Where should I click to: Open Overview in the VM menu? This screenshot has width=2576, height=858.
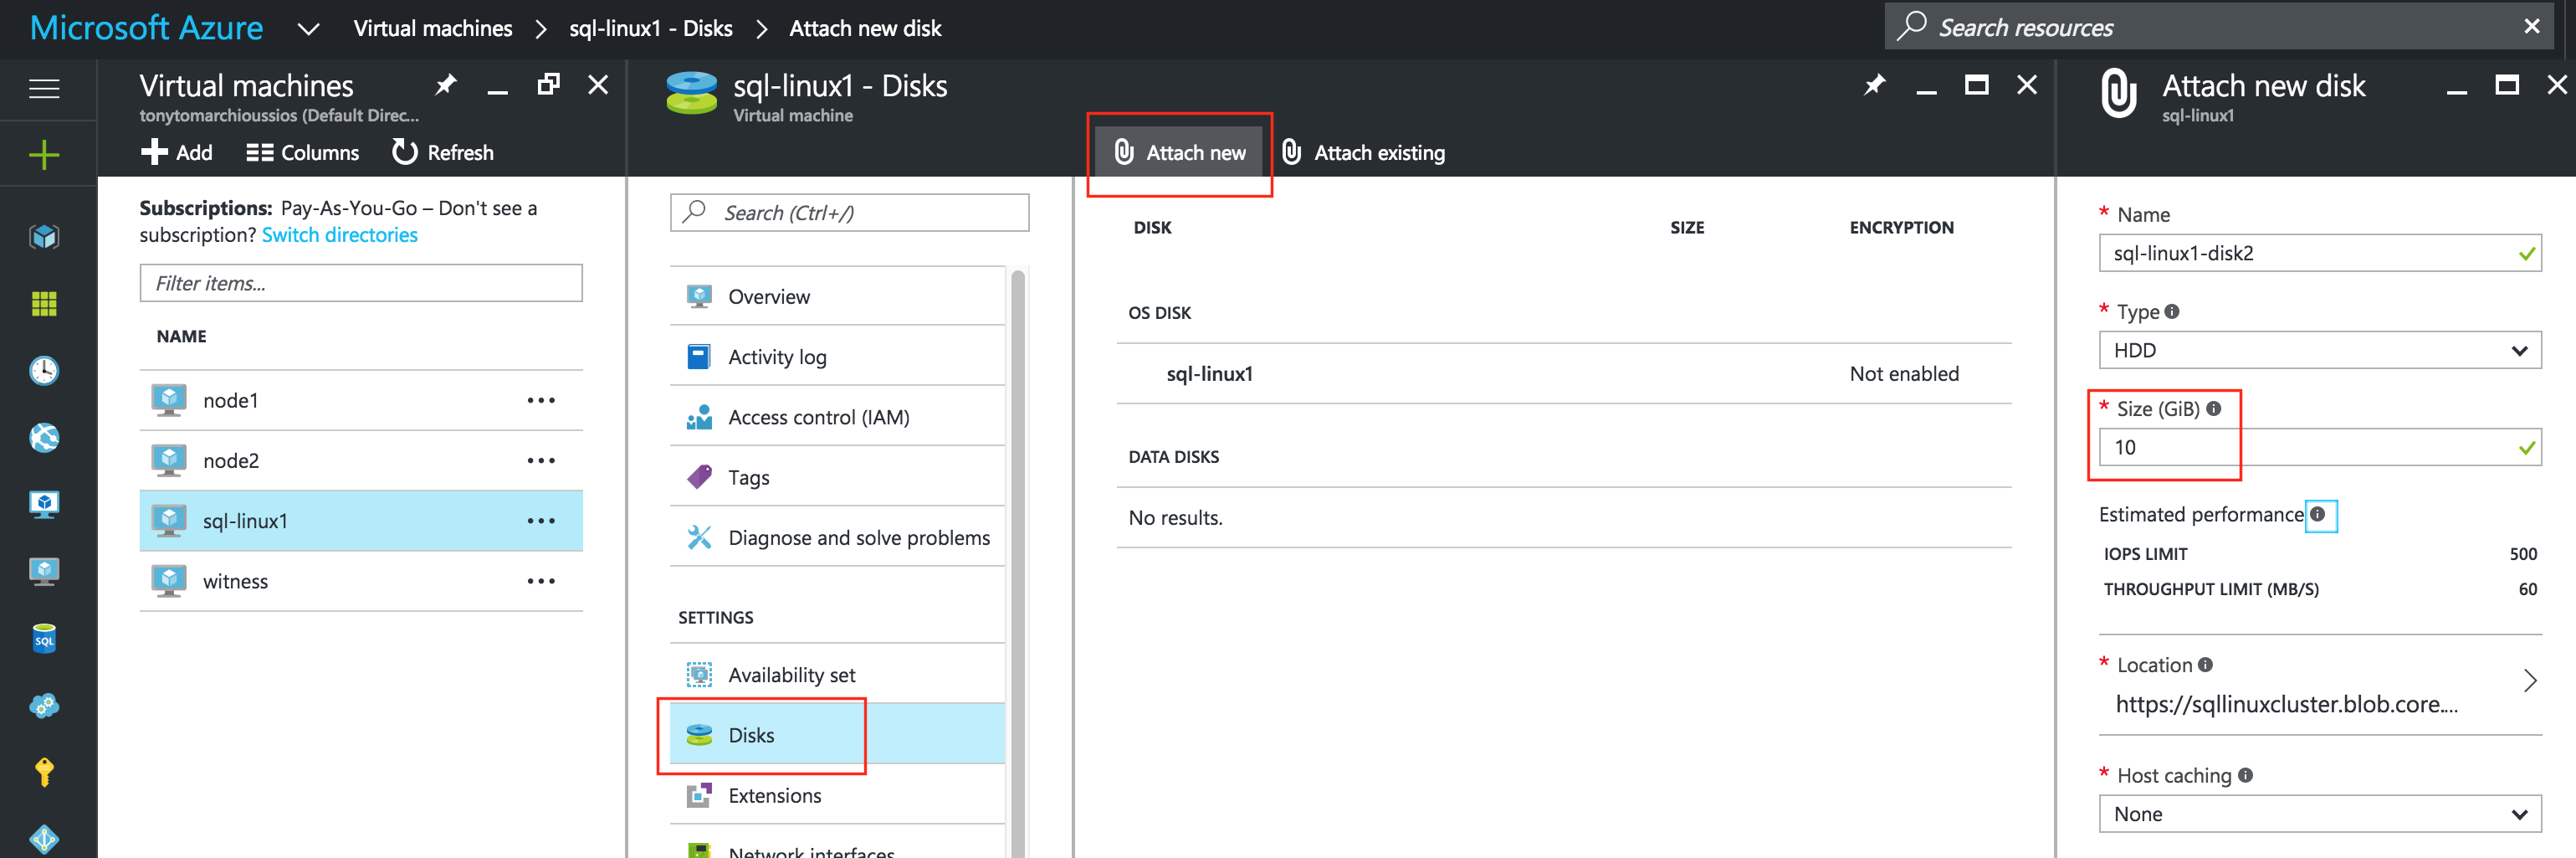point(837,296)
